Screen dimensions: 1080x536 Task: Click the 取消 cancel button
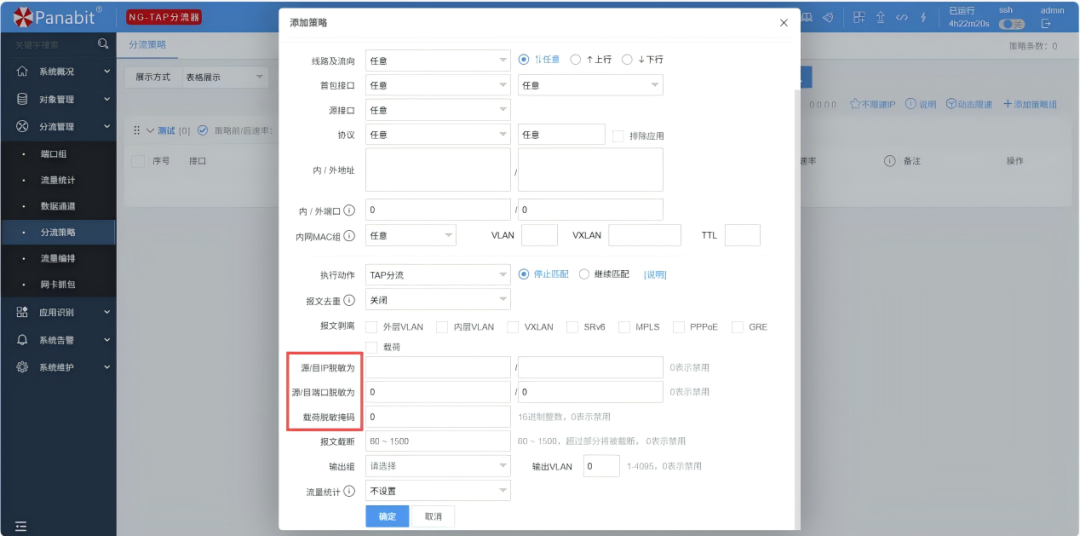click(x=433, y=516)
